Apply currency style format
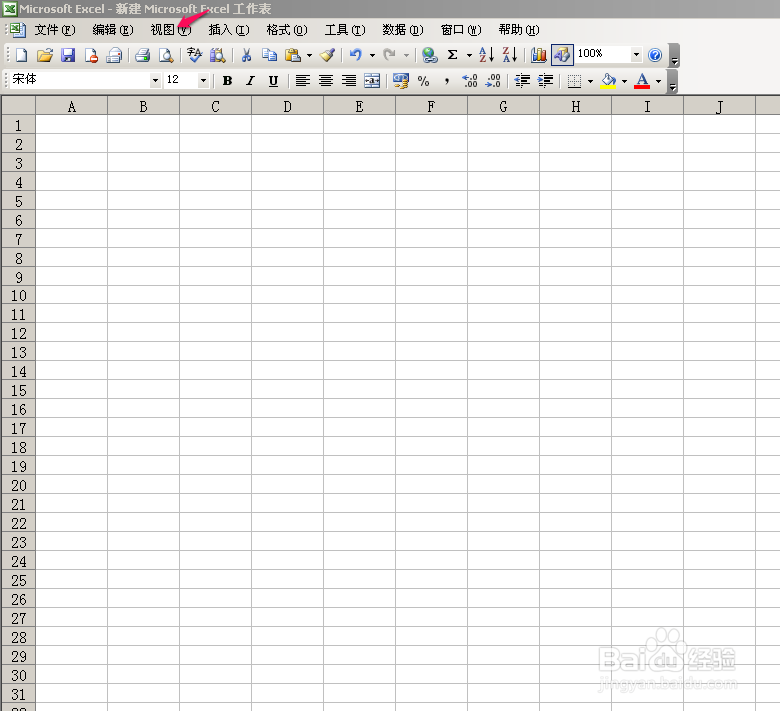 pos(400,81)
